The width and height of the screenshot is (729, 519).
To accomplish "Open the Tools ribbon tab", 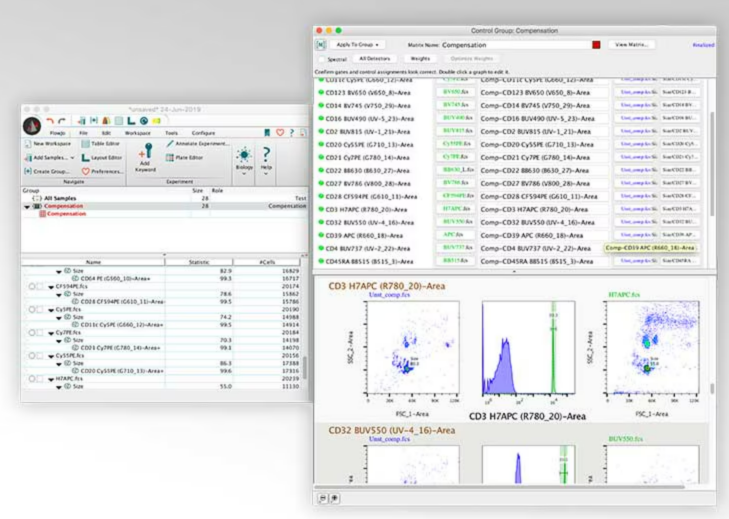I will coord(172,133).
